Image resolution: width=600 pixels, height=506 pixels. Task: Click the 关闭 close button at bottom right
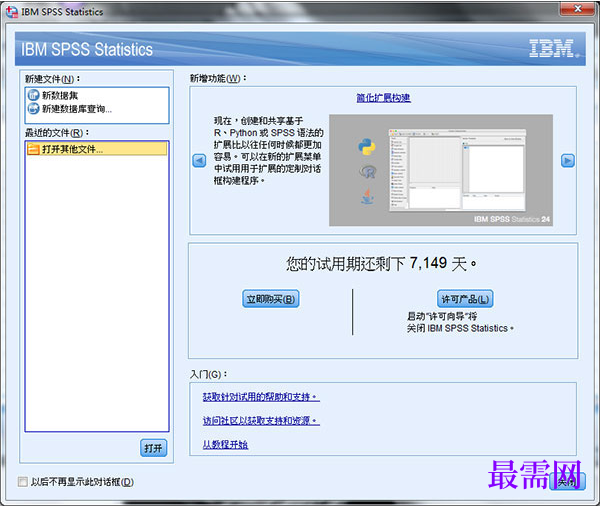[x=567, y=481]
